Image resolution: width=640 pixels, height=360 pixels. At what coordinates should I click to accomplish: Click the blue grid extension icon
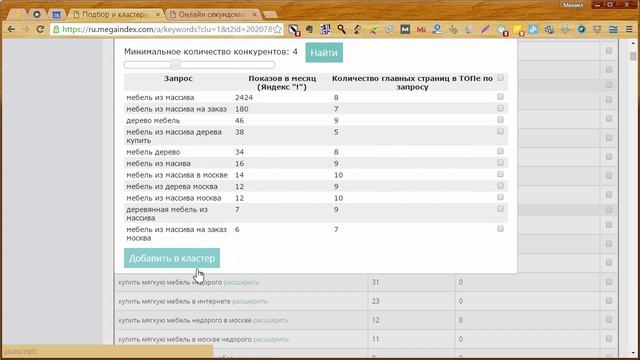(325, 29)
